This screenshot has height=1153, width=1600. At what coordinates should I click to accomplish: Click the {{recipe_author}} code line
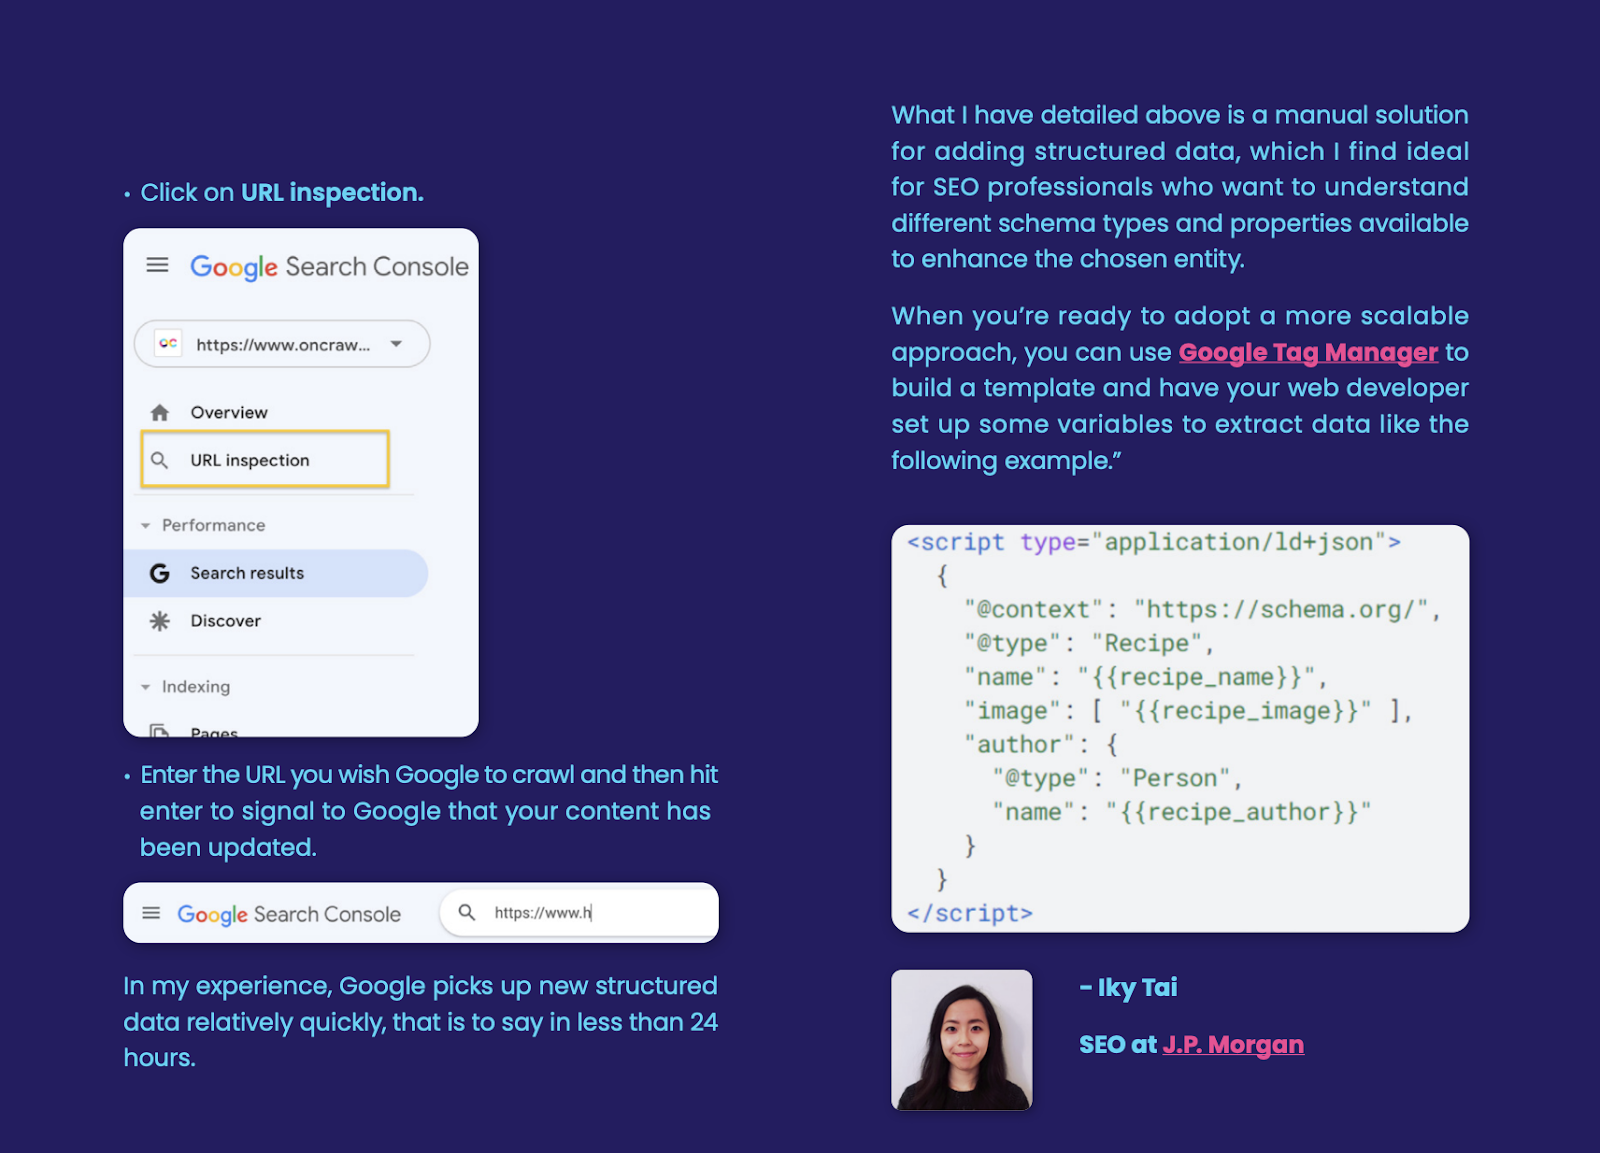click(1182, 812)
